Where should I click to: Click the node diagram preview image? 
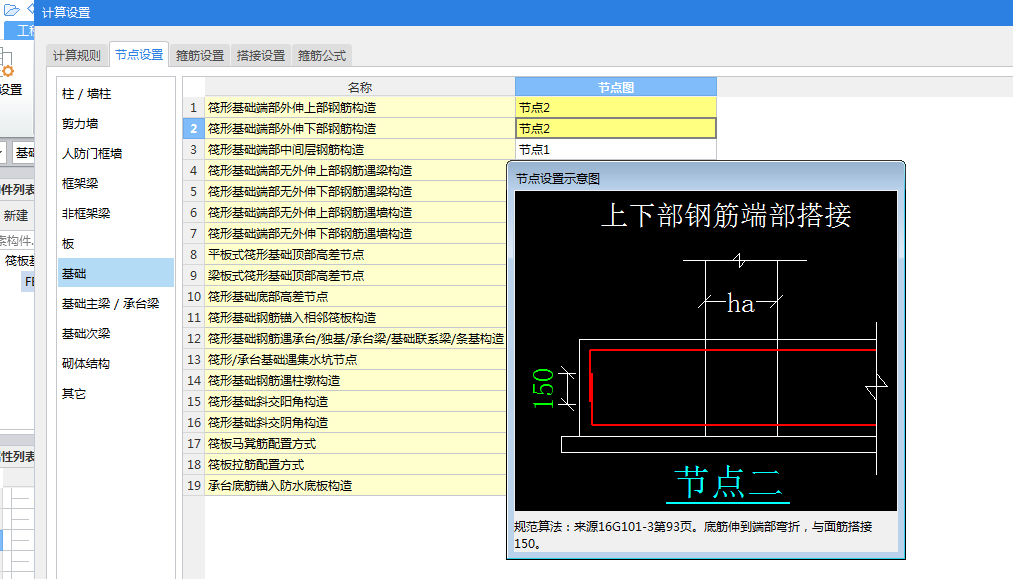pos(705,350)
